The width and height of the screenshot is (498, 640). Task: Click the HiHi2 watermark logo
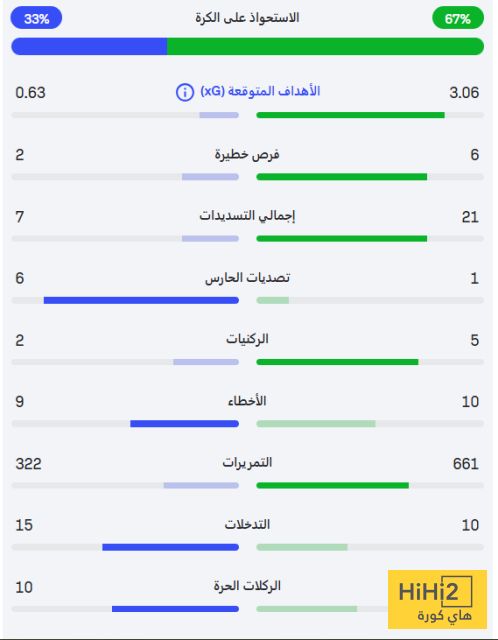point(437,599)
